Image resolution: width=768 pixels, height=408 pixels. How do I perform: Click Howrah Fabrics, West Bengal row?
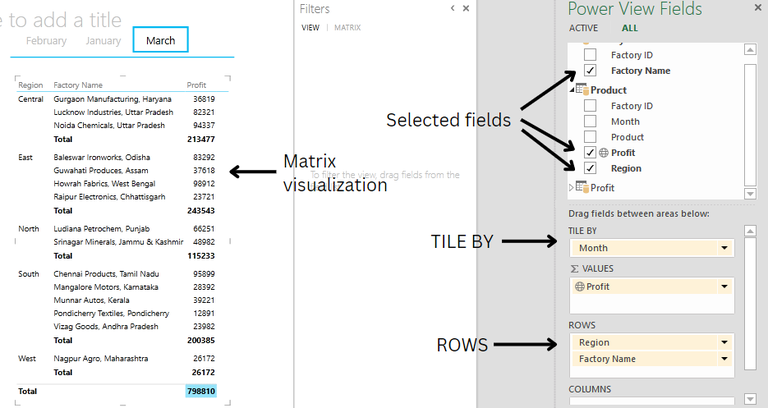[104, 184]
